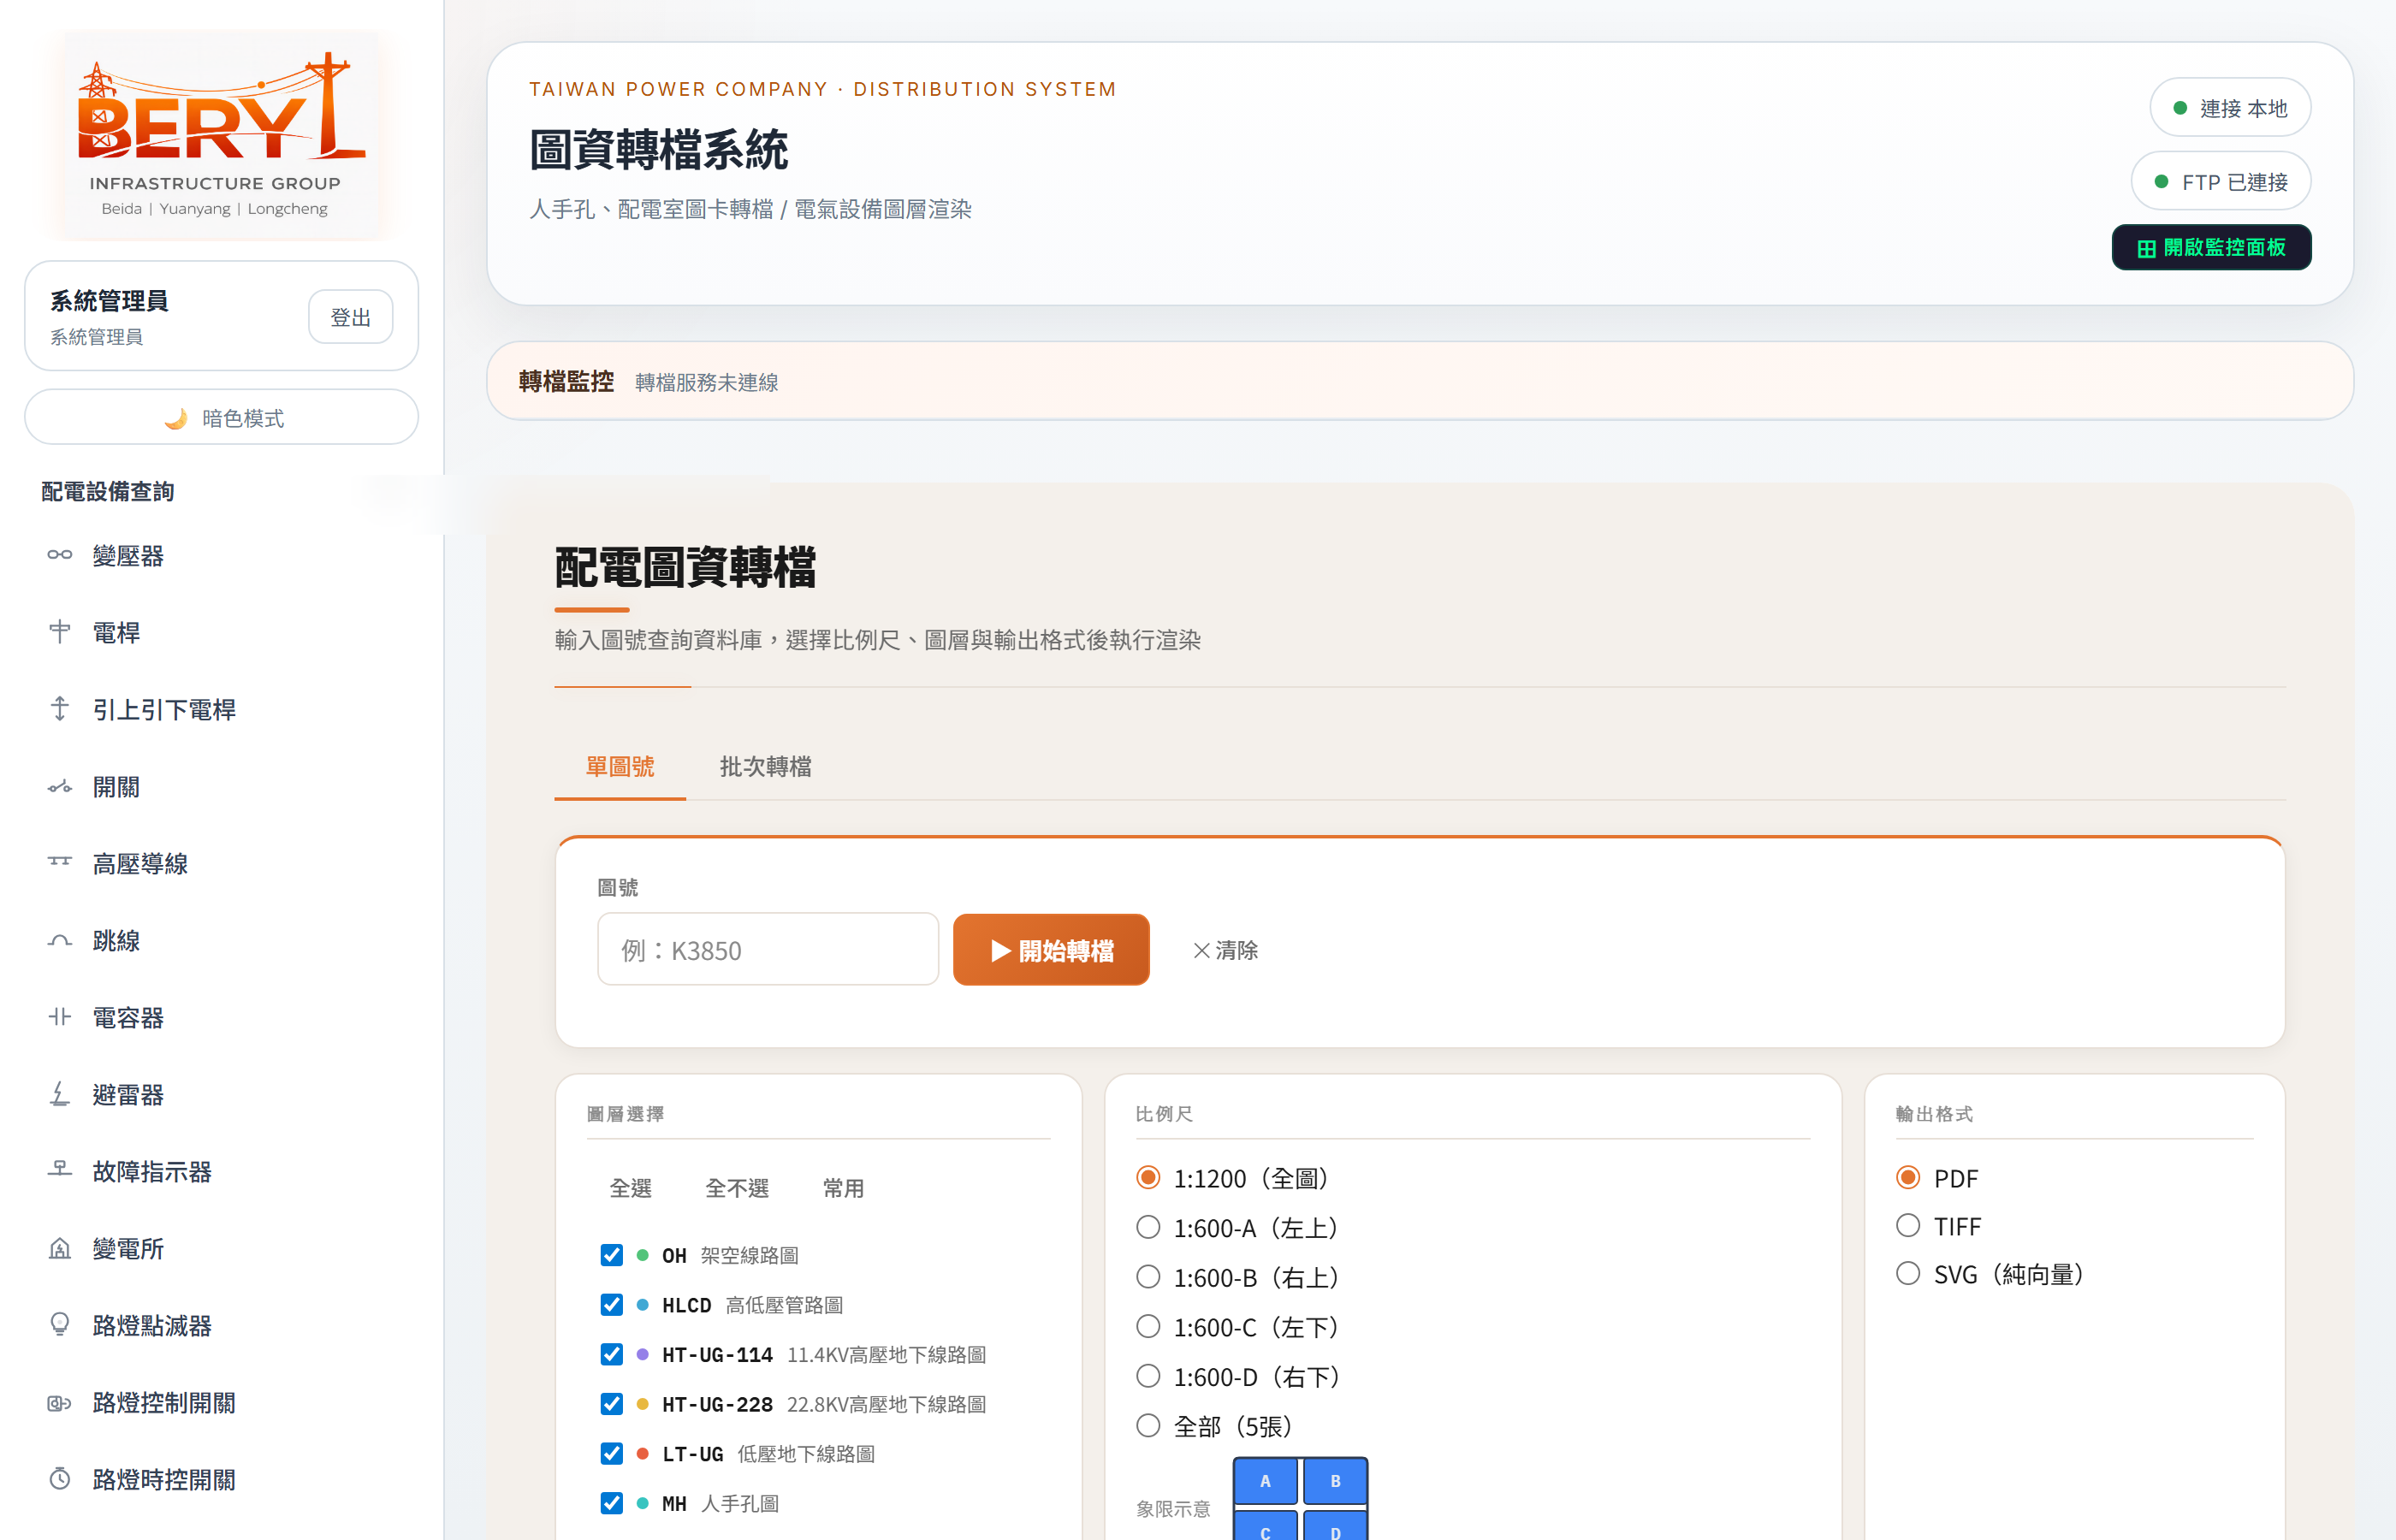The image size is (2396, 1540).
Task: Select scale 1:600-C（左下）
Action: (x=1148, y=1327)
